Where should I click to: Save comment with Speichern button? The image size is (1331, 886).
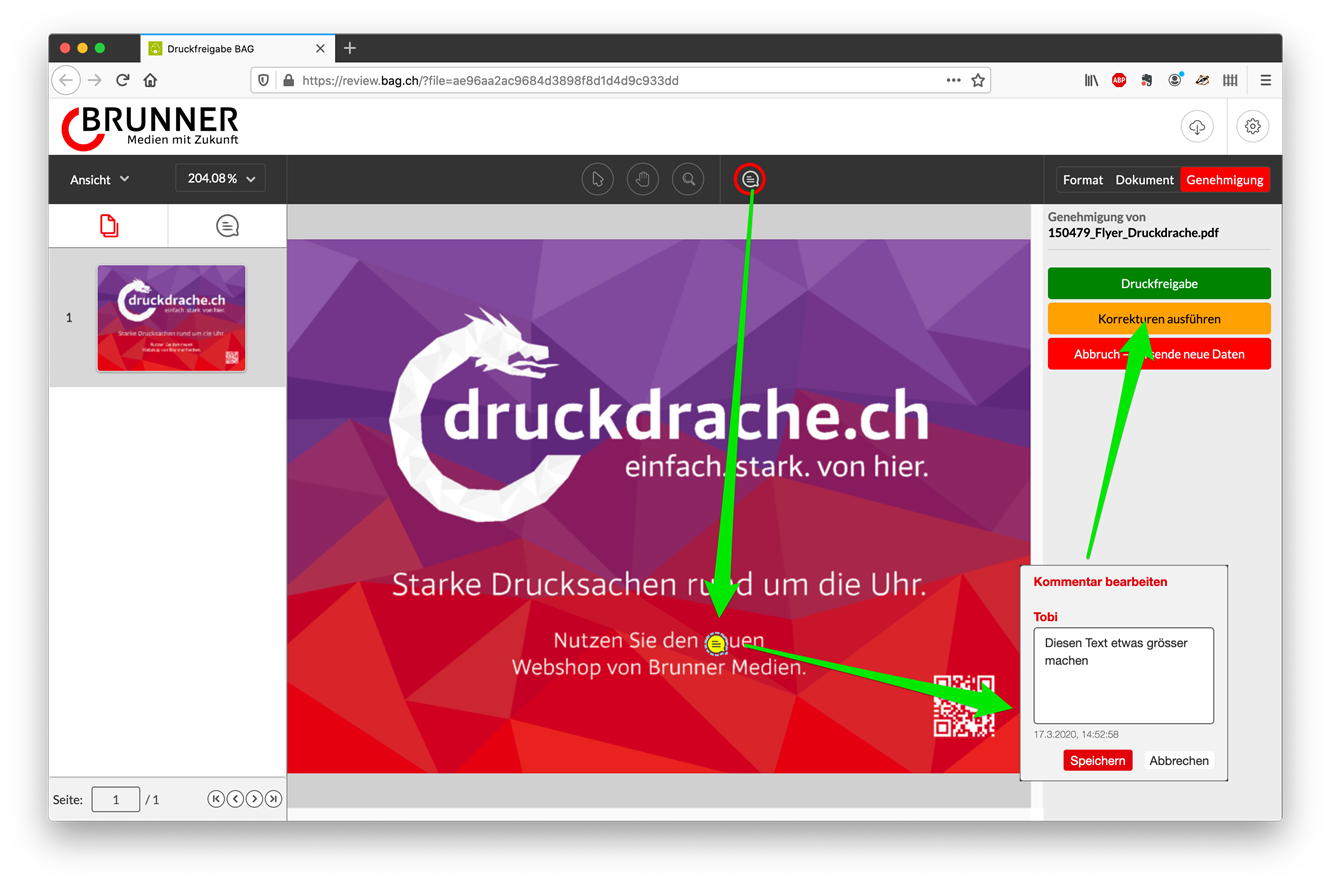click(x=1098, y=761)
